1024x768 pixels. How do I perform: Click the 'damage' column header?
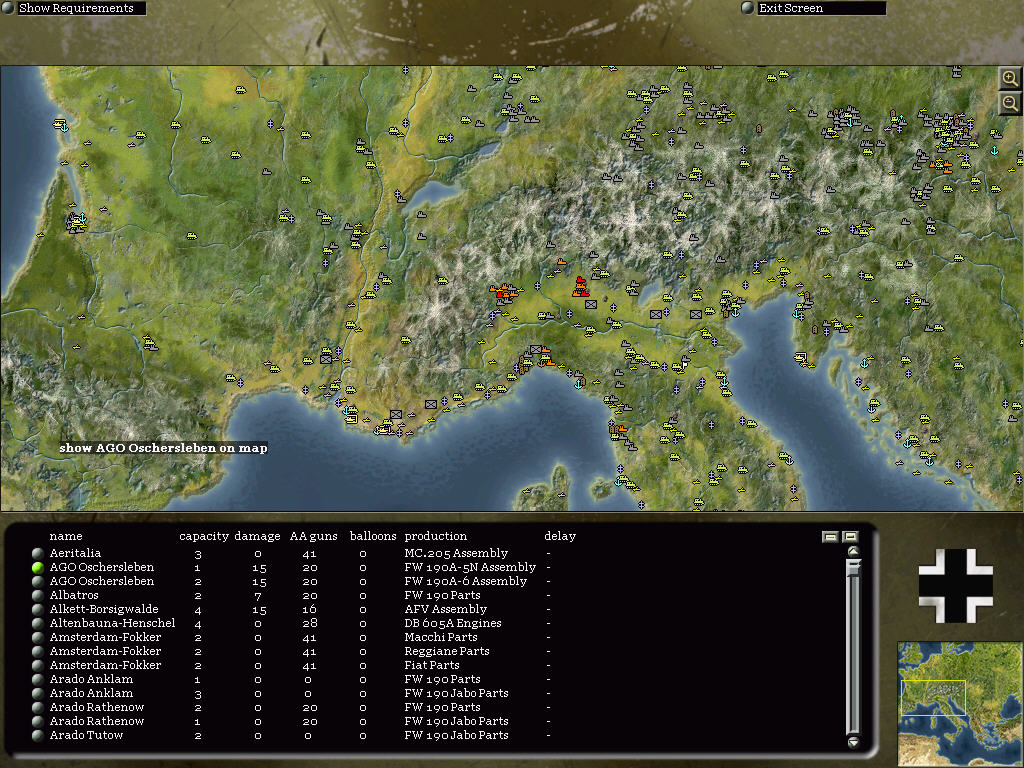tap(257, 536)
